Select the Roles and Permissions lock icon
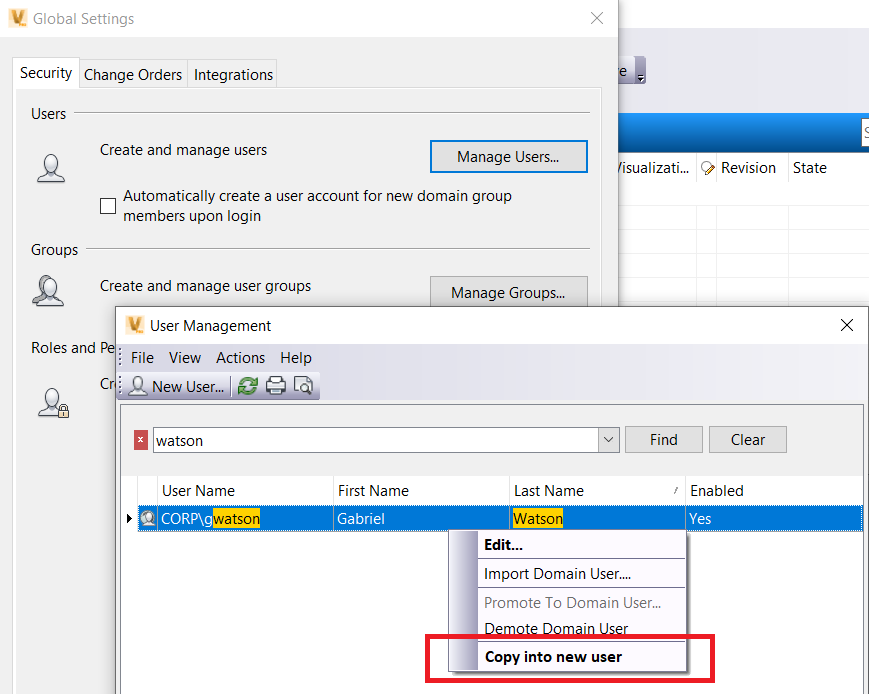The height and width of the screenshot is (694, 869). click(x=52, y=403)
